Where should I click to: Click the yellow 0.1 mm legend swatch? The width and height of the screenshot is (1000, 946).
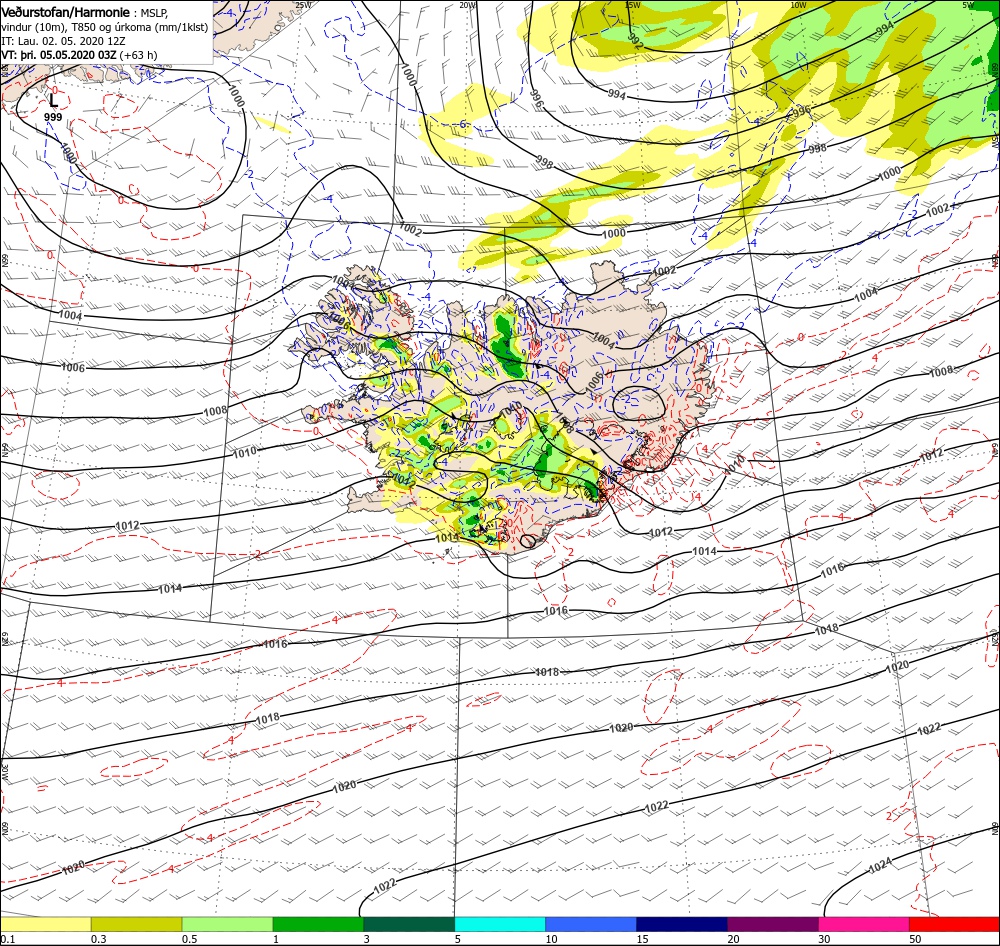point(46,924)
